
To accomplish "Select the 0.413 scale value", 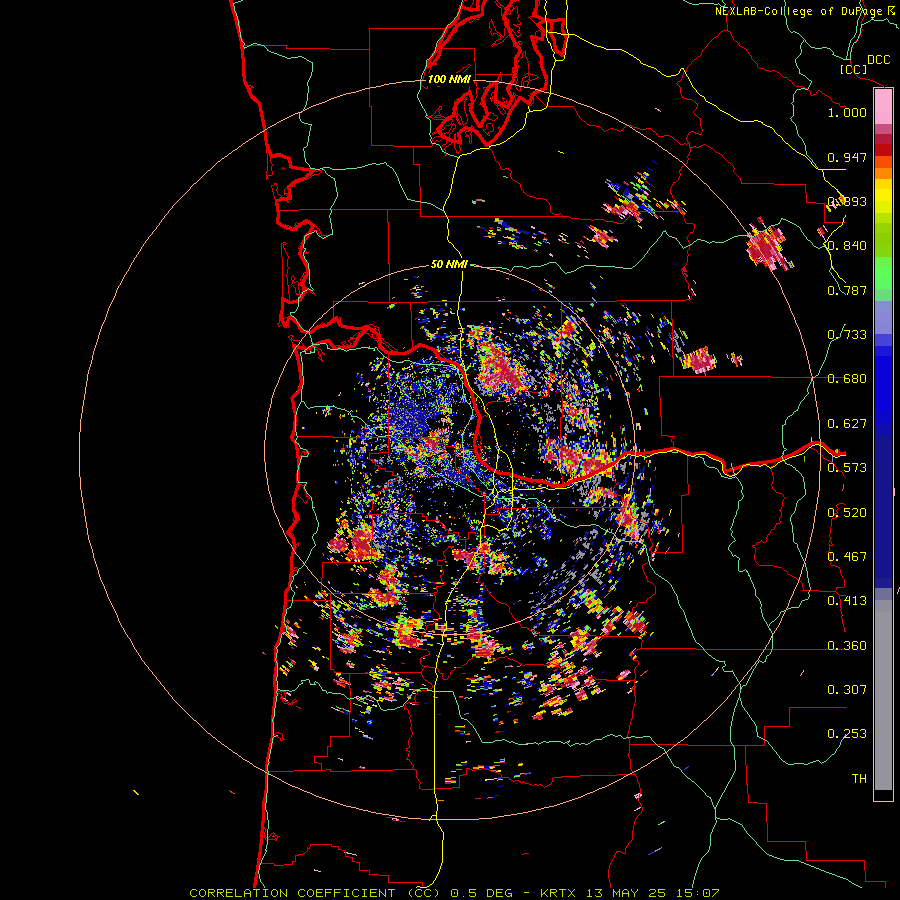I will 847,601.
